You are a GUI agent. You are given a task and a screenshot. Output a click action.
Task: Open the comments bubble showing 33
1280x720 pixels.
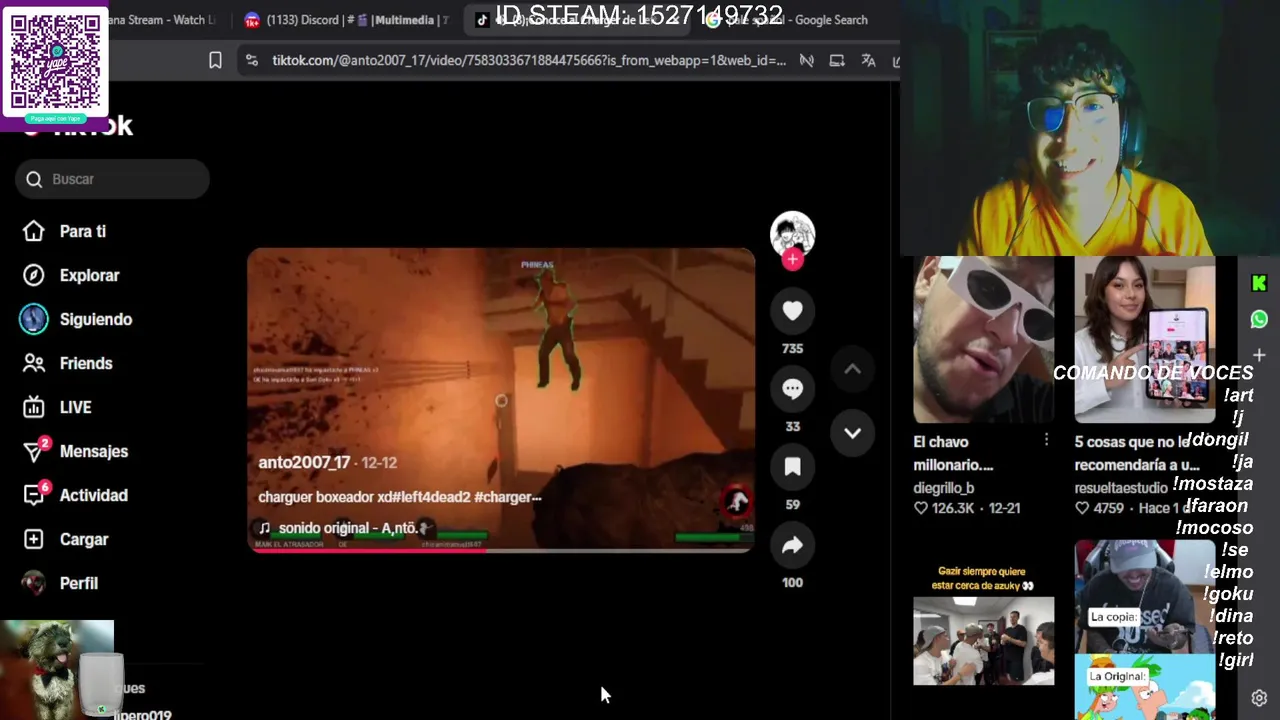[792, 389]
